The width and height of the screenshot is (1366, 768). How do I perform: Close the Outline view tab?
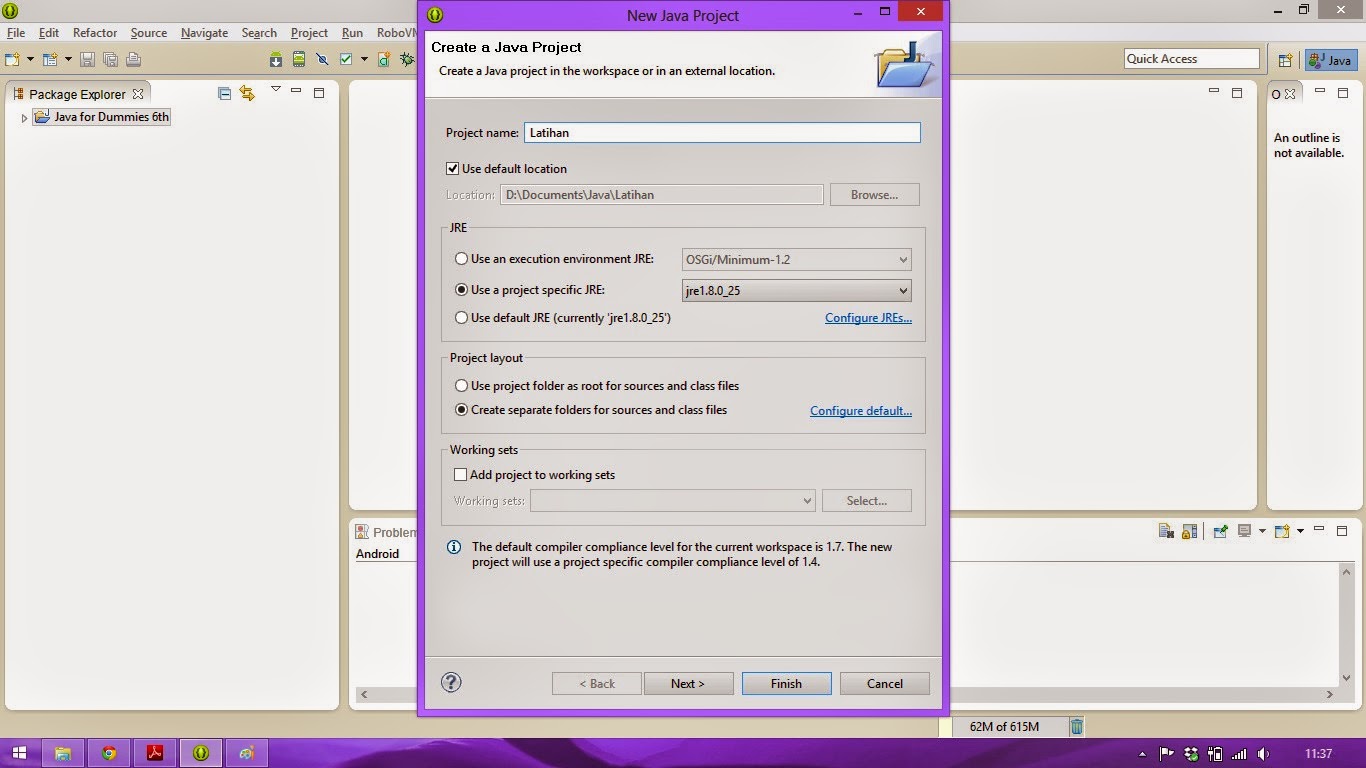pyautogui.click(x=1290, y=94)
